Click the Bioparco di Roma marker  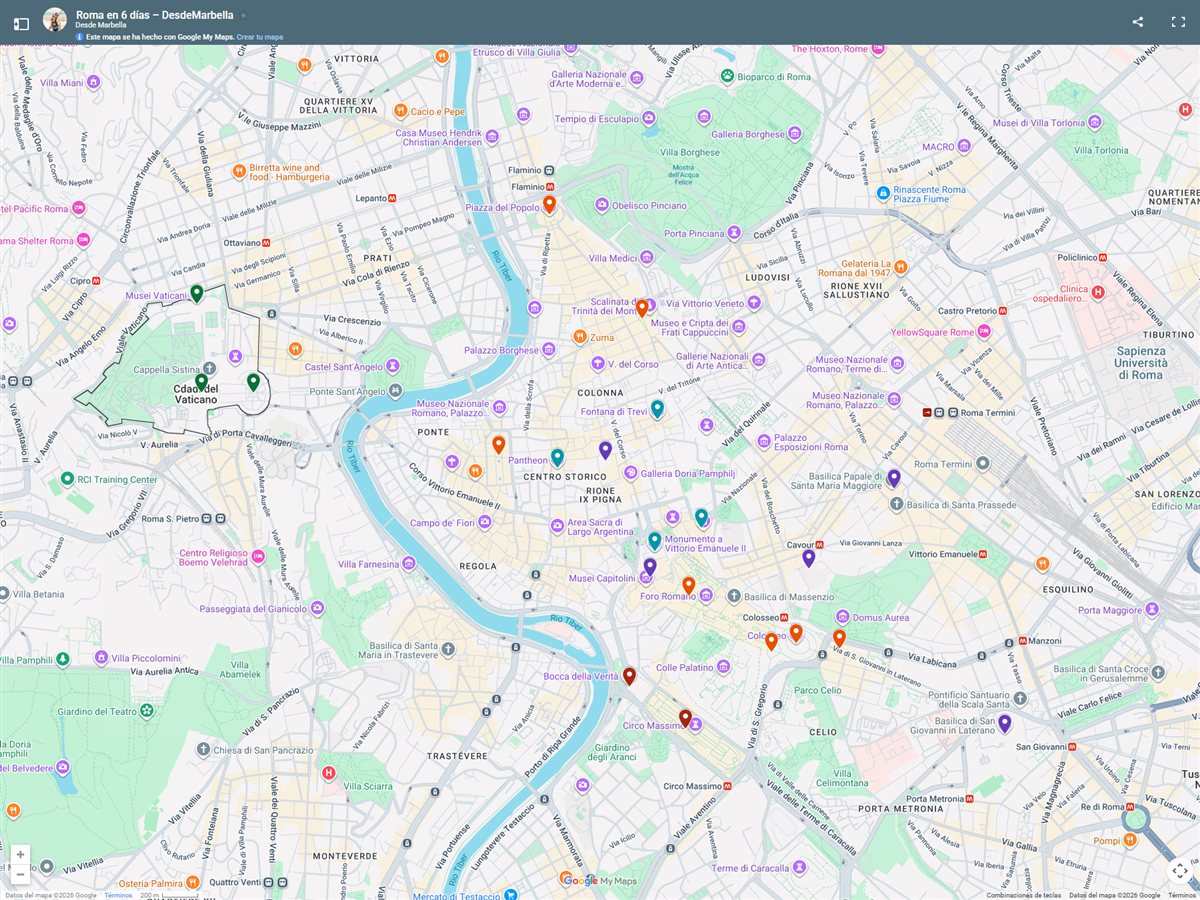click(x=727, y=76)
